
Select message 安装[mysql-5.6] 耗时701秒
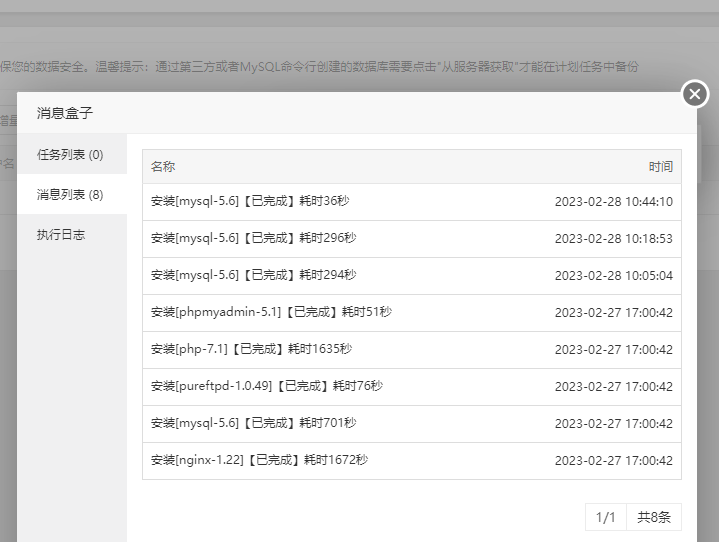(254, 423)
